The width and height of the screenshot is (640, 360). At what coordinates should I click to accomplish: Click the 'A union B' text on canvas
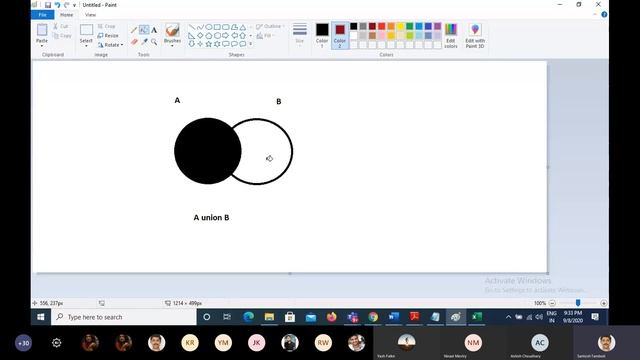point(211,218)
